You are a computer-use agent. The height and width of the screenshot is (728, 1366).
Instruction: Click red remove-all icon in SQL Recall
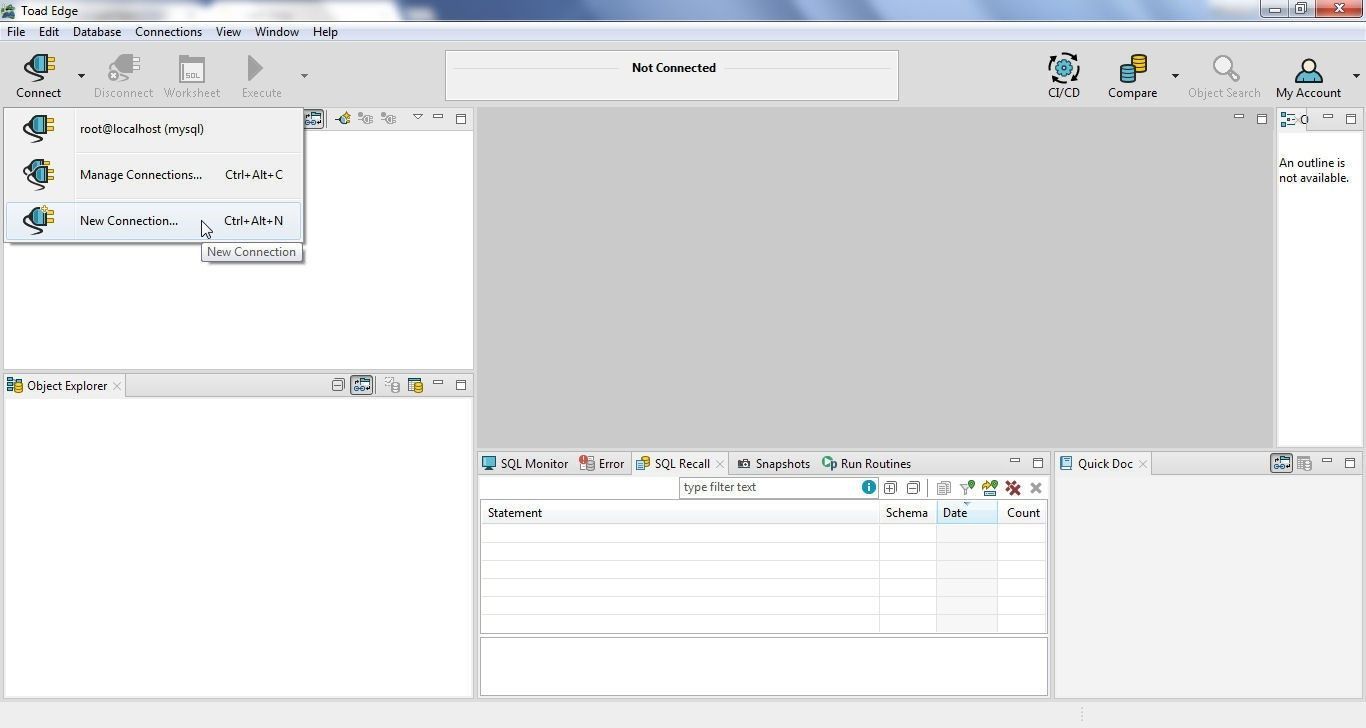pos(1013,488)
